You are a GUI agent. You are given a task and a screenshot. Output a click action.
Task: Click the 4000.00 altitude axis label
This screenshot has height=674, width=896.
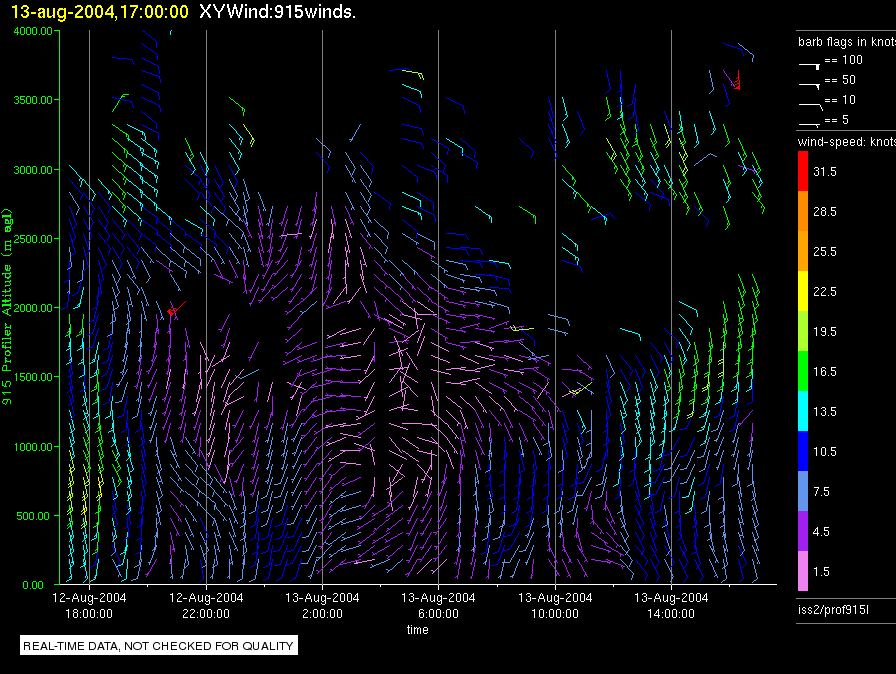coord(33,31)
